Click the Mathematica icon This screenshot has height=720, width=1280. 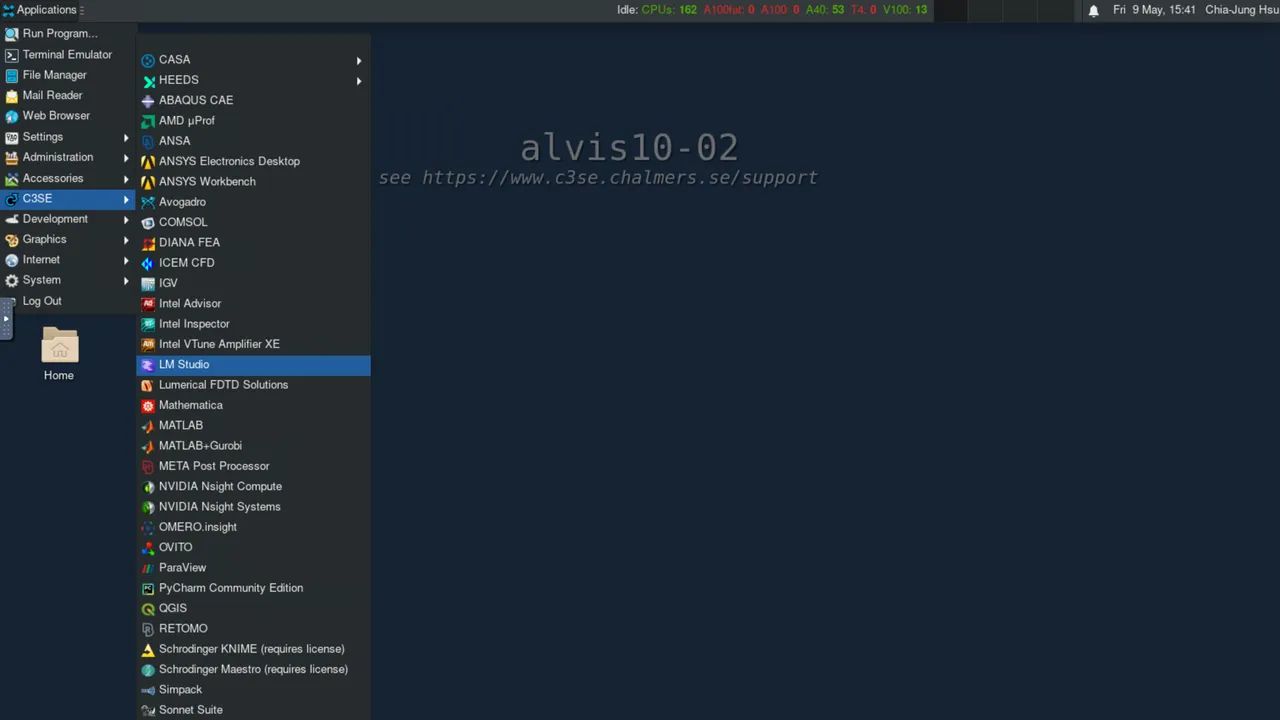(x=148, y=405)
